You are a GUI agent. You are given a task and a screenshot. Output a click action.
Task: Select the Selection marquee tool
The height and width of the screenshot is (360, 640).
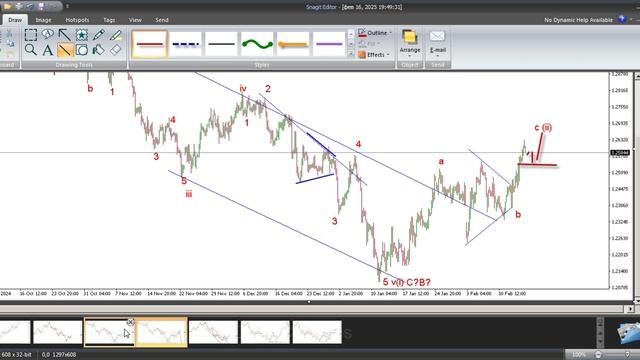point(31,35)
